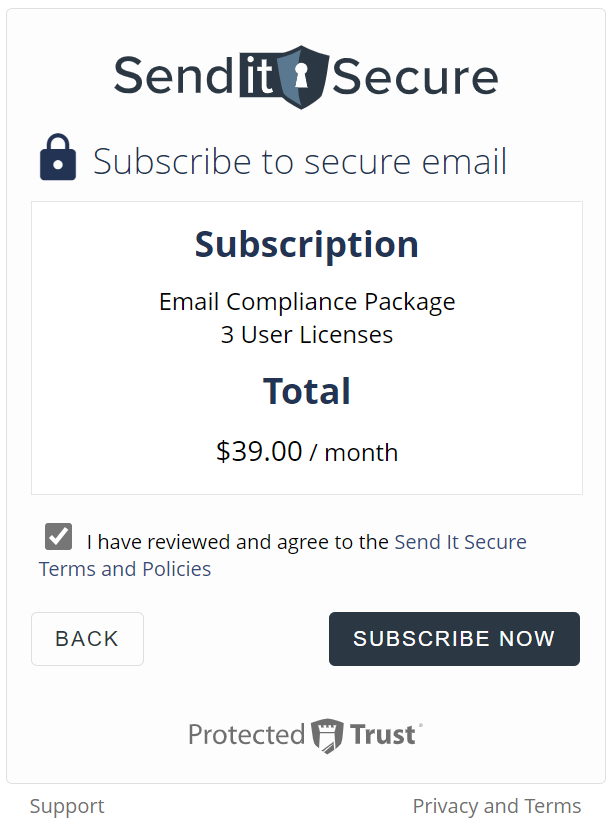Click the word Send in the logo

(x=174, y=76)
